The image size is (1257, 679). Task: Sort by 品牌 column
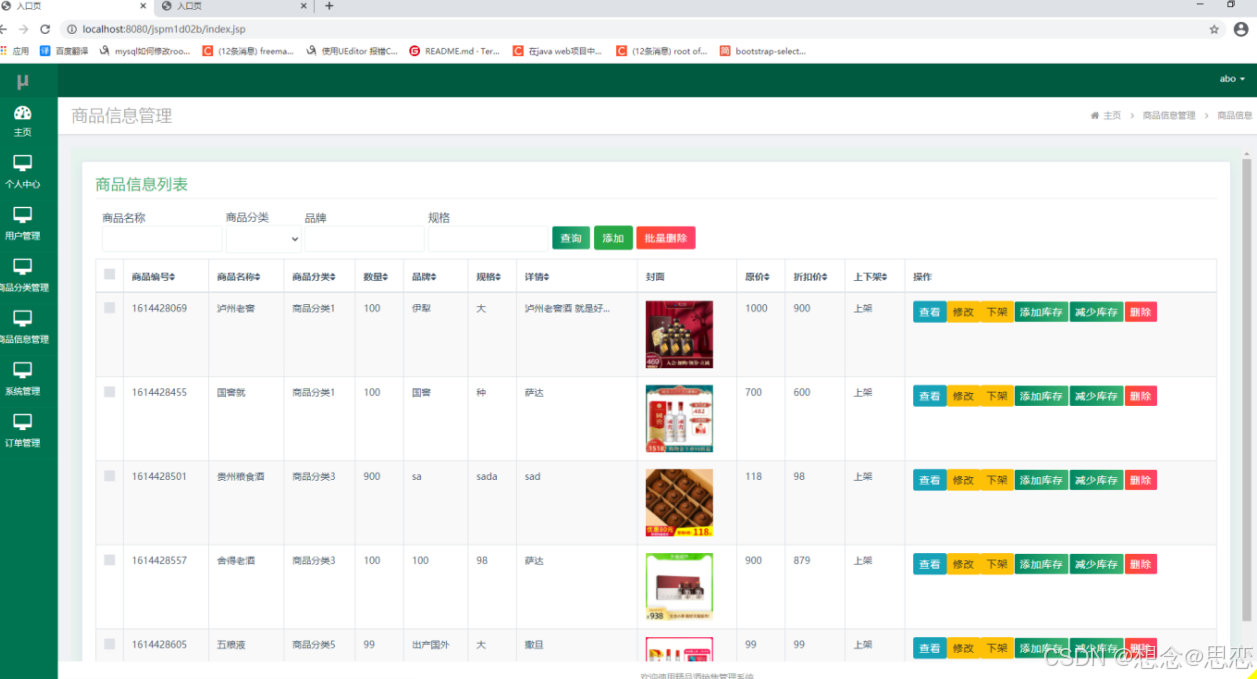(x=424, y=277)
